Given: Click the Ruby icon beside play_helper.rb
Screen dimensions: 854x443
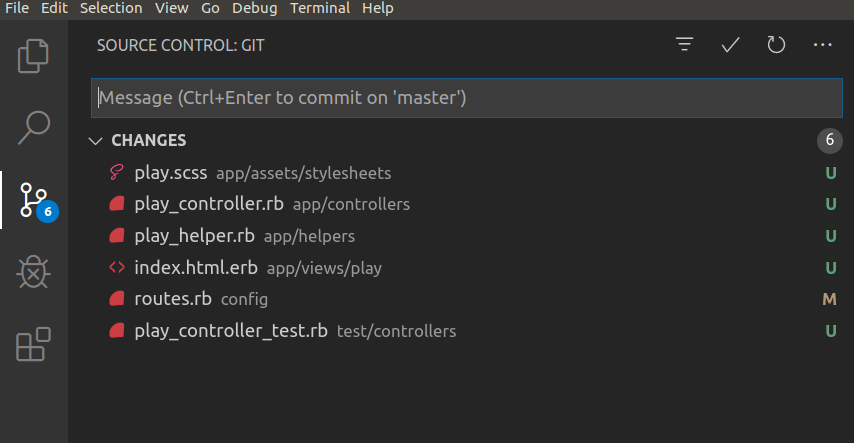Looking at the screenshot, I should (117, 235).
